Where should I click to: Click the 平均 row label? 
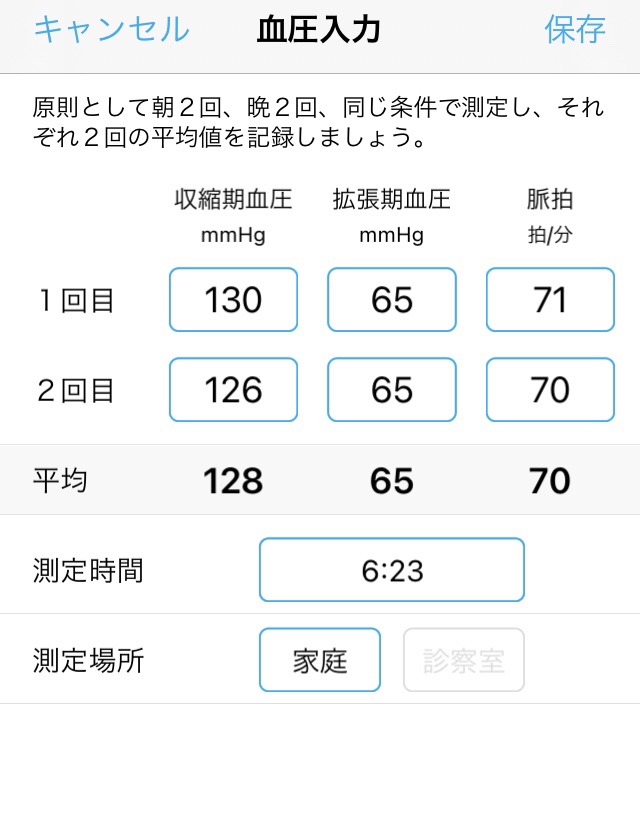point(60,481)
